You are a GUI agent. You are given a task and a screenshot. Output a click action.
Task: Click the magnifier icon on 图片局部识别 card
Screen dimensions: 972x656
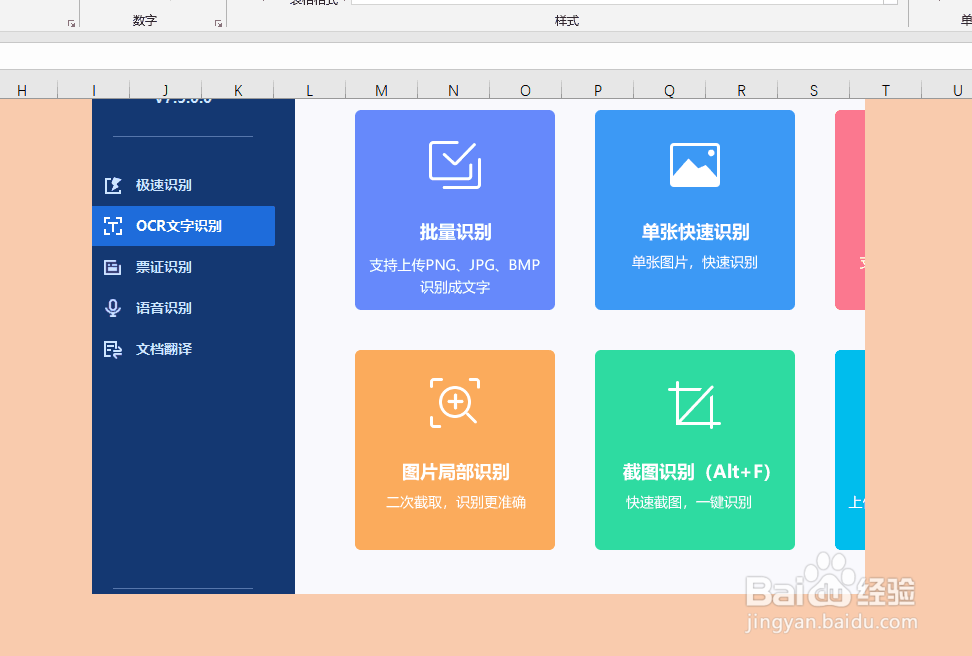coord(455,403)
